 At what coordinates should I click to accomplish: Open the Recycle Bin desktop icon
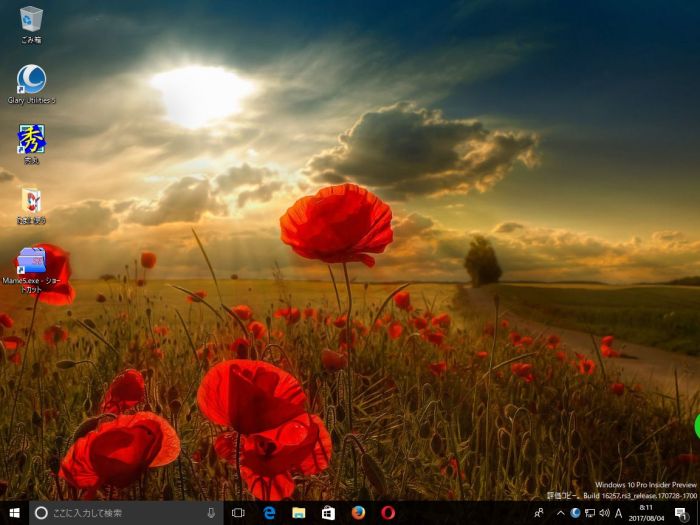[x=31, y=19]
